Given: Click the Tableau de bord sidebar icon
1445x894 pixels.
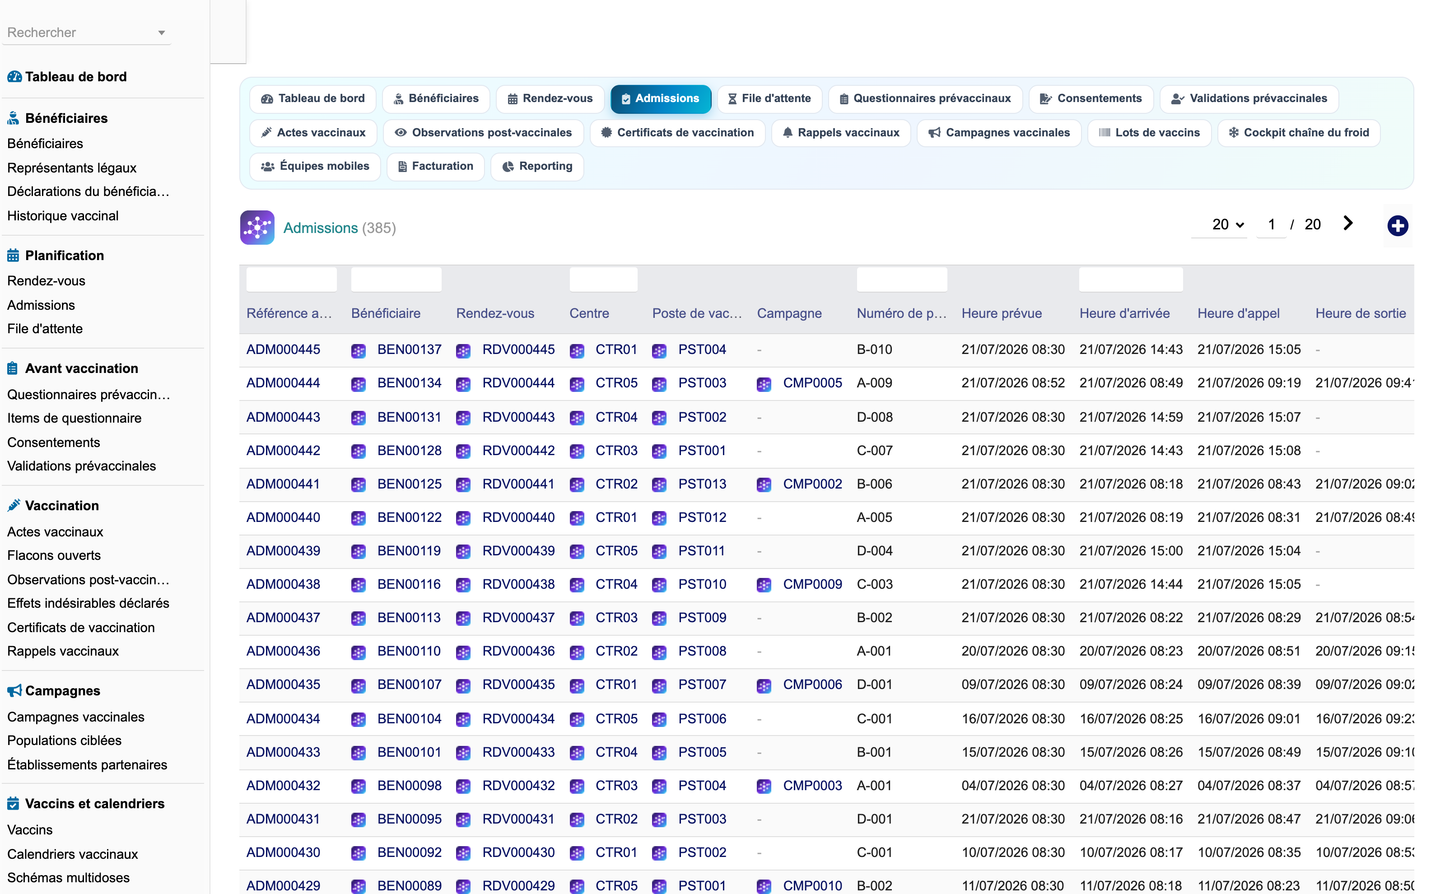Looking at the screenshot, I should pos(14,77).
